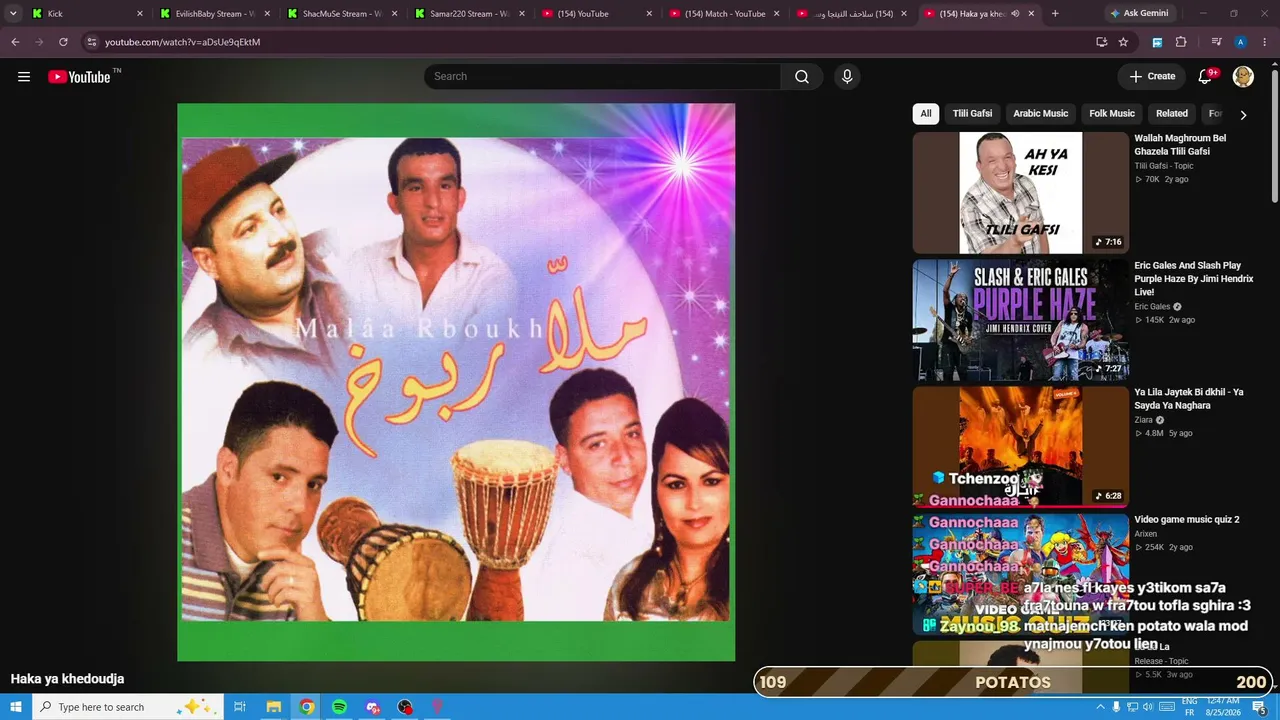The height and width of the screenshot is (720, 1280).
Task: Open YouTube notifications bell
Action: 1206,77
